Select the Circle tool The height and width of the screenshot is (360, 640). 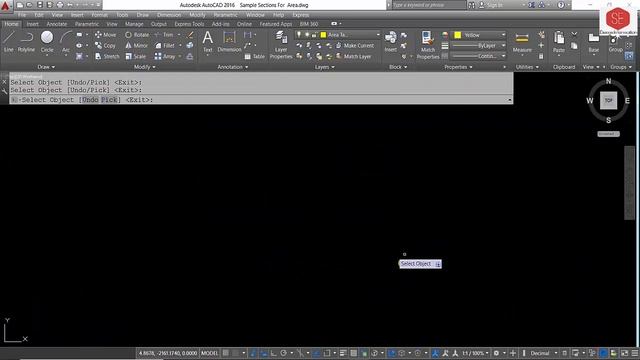click(47, 42)
